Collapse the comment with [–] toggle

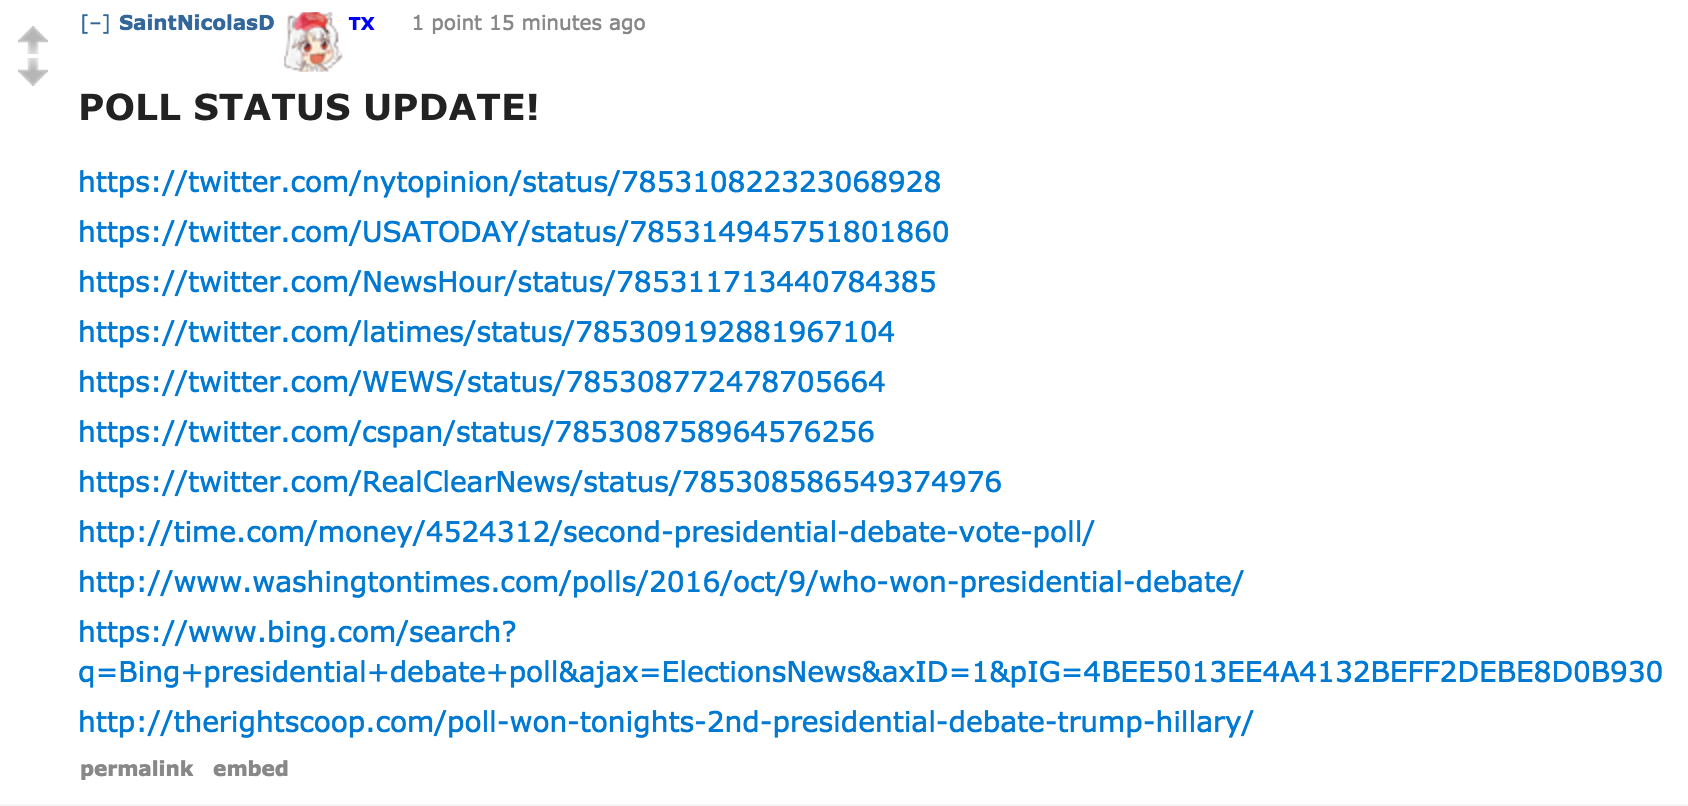(95, 23)
